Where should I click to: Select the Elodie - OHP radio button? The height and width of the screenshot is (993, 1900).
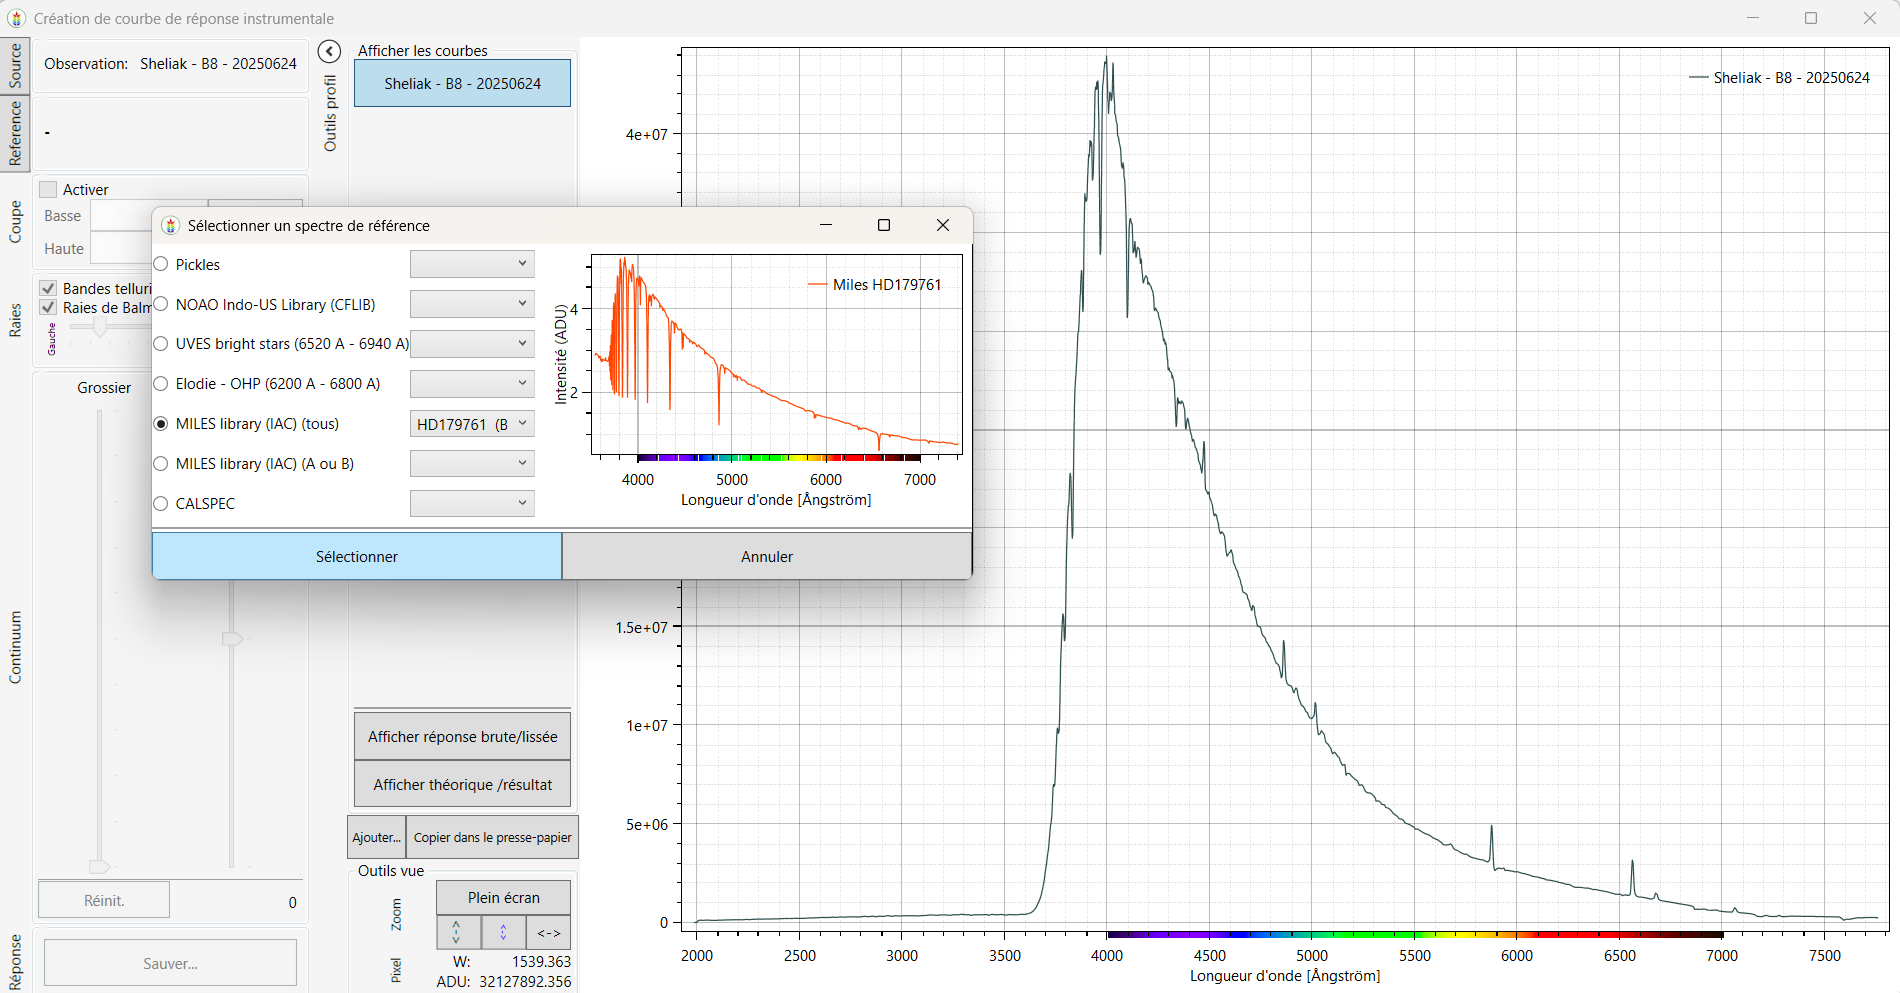[161, 384]
